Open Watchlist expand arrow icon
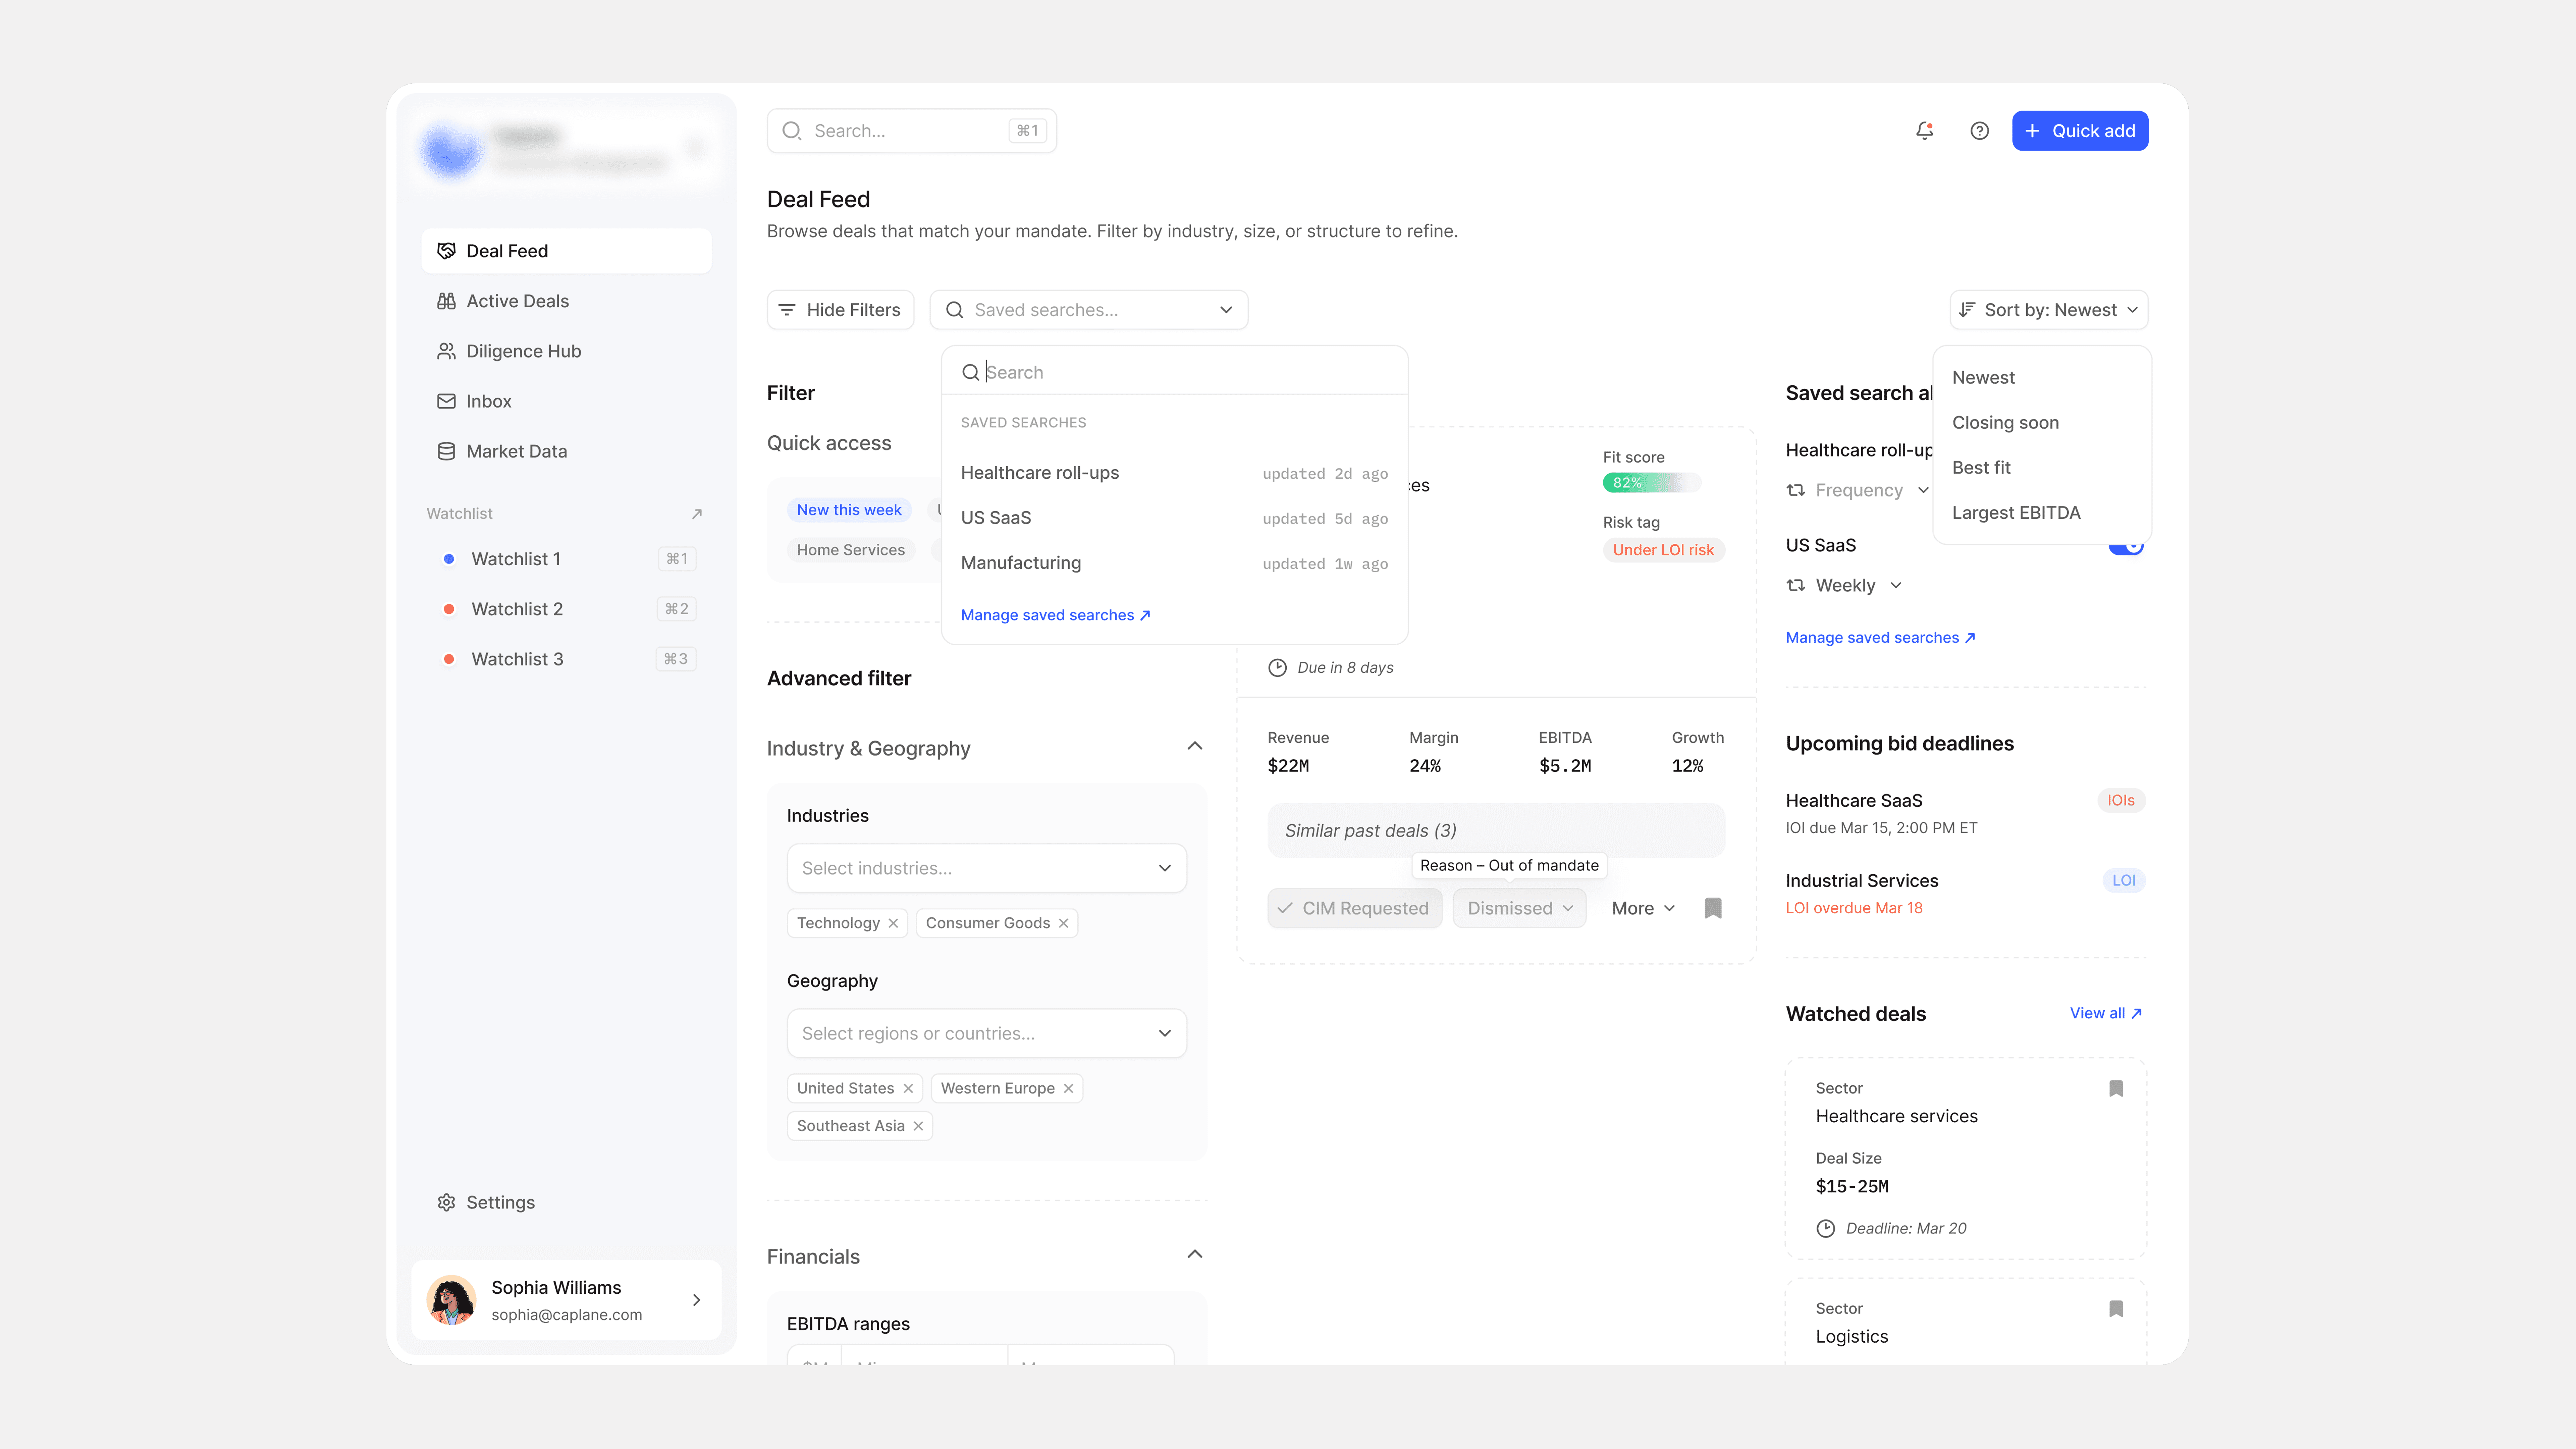This screenshot has width=2576, height=1449. point(697,514)
